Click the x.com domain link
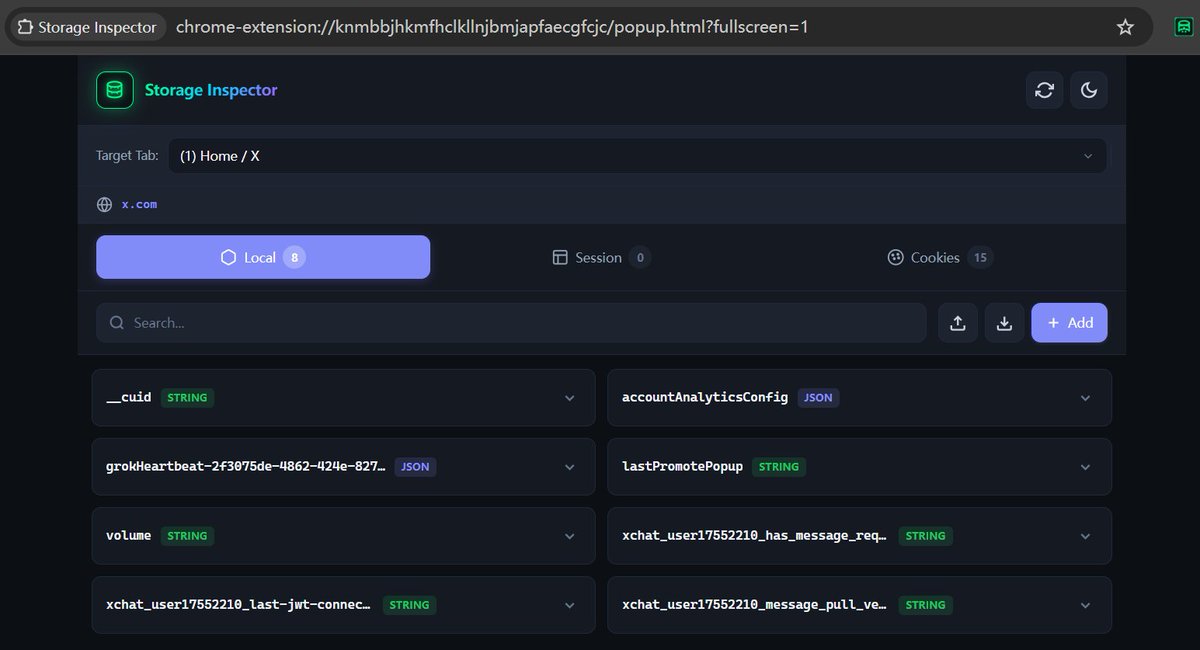The width and height of the screenshot is (1200, 650). [139, 204]
